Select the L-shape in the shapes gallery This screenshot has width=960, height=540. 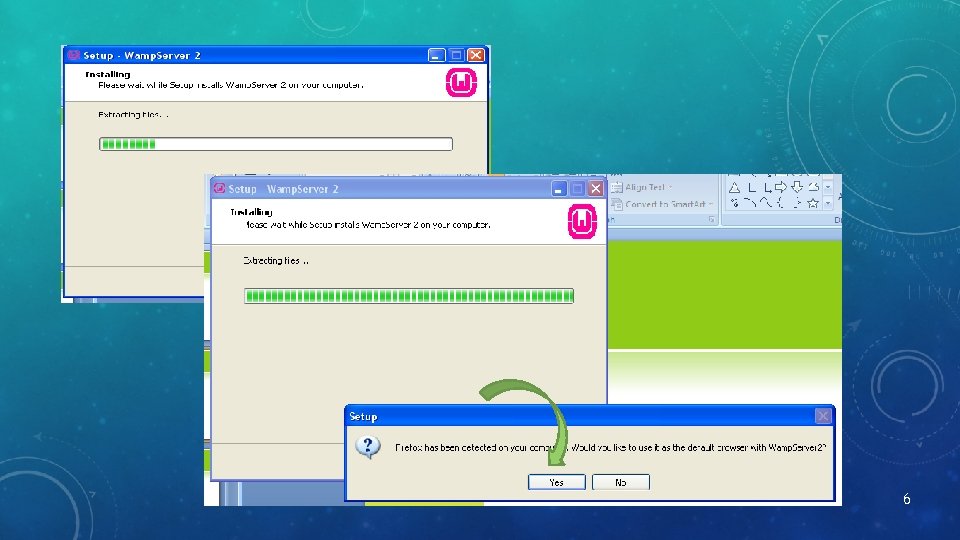pos(752,187)
